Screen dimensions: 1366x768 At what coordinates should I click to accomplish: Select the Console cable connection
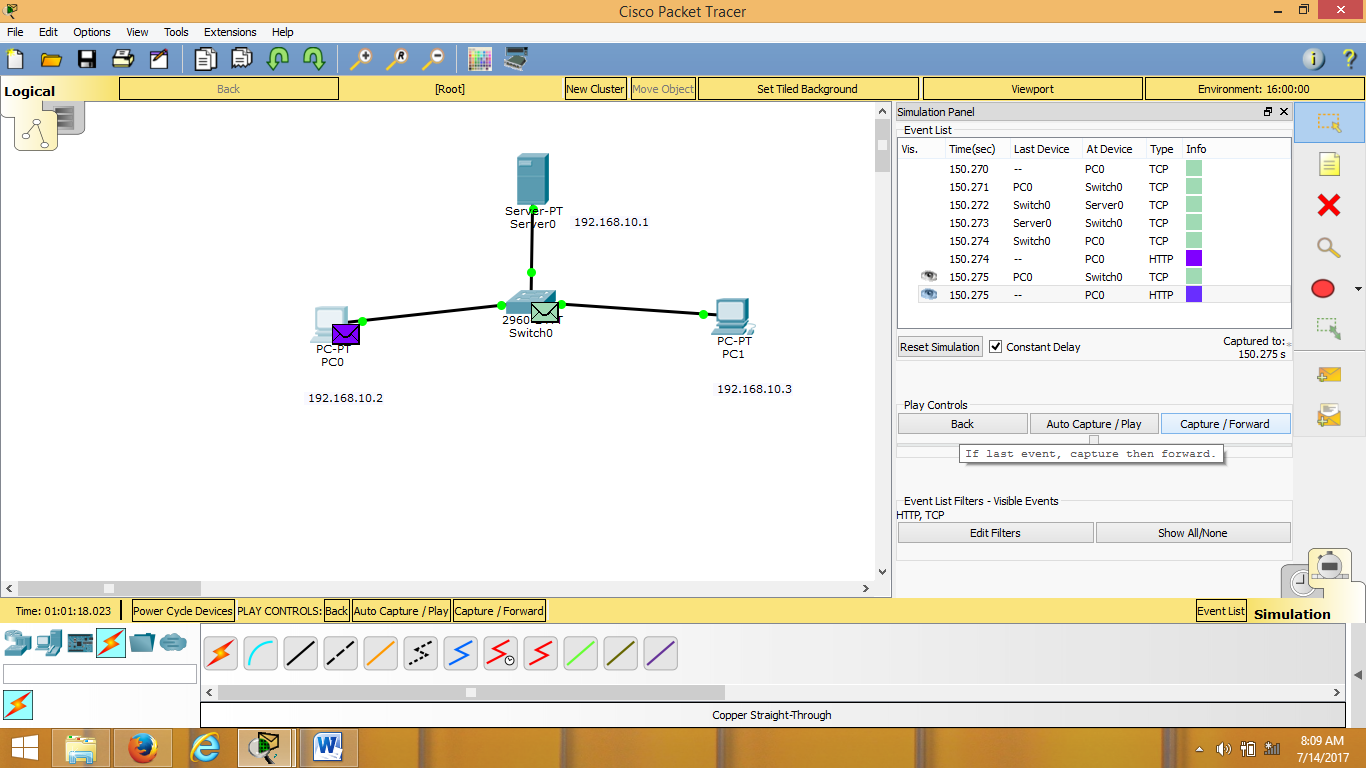pos(260,653)
